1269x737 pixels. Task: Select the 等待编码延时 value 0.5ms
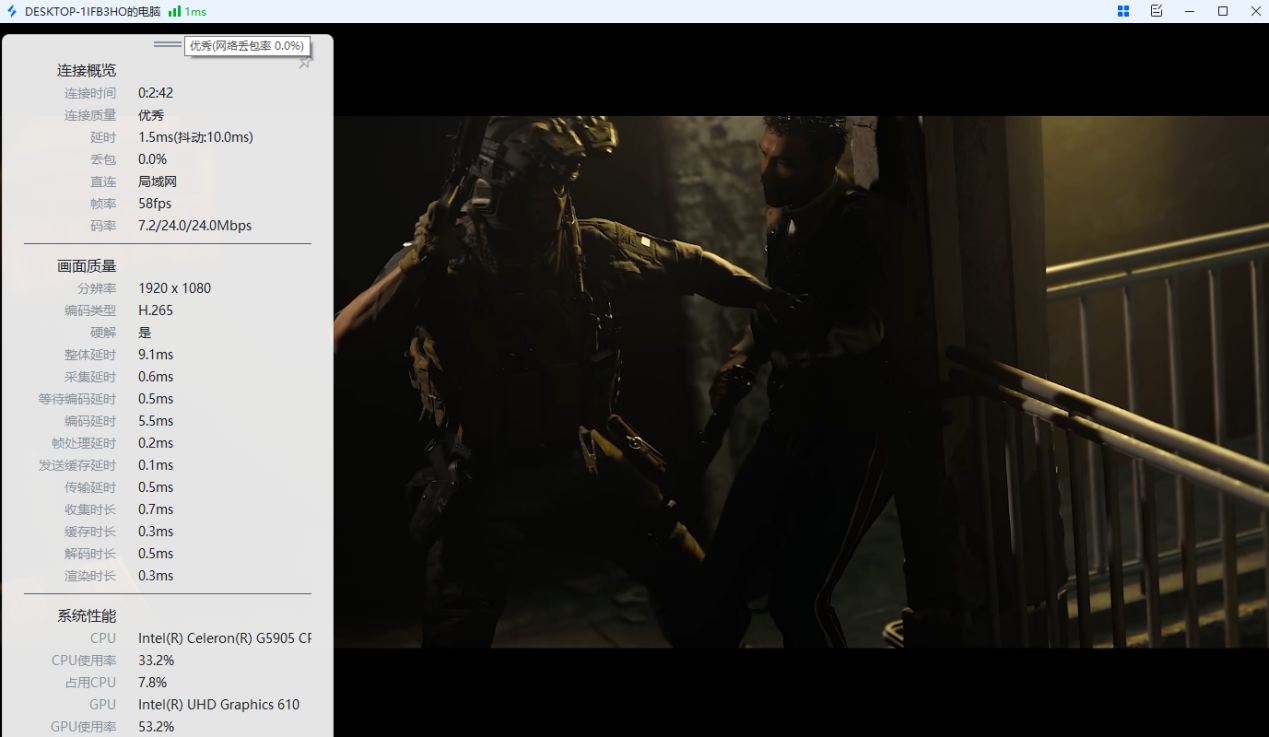156,398
